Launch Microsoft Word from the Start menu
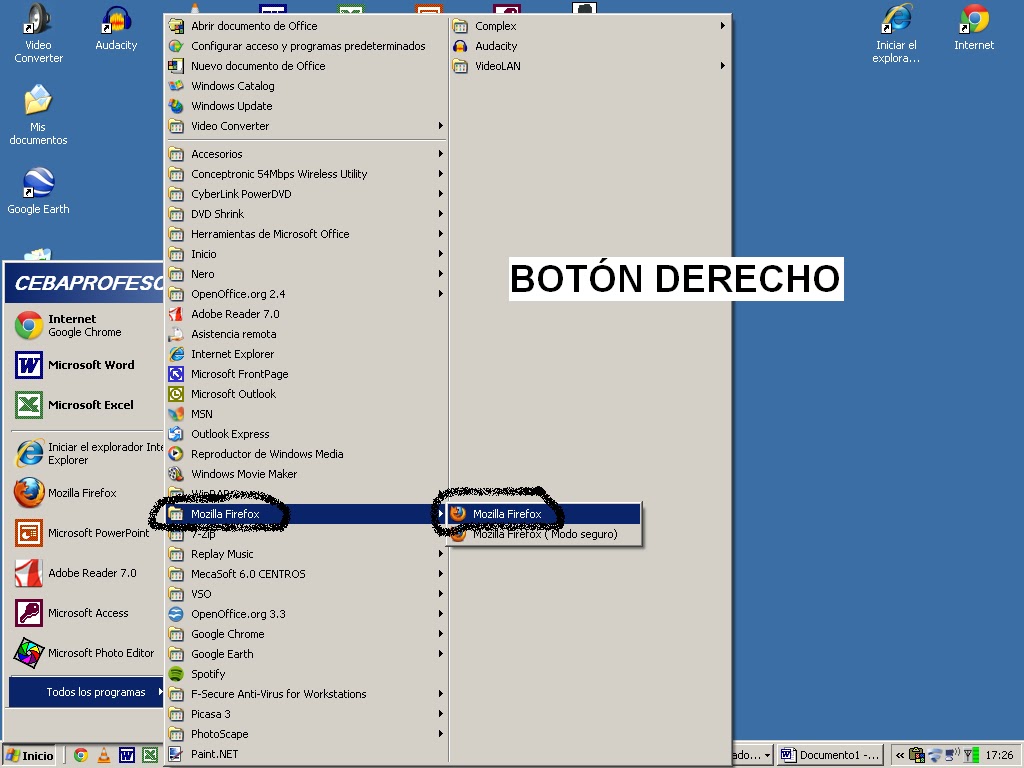The image size is (1024, 768). pos(85,365)
